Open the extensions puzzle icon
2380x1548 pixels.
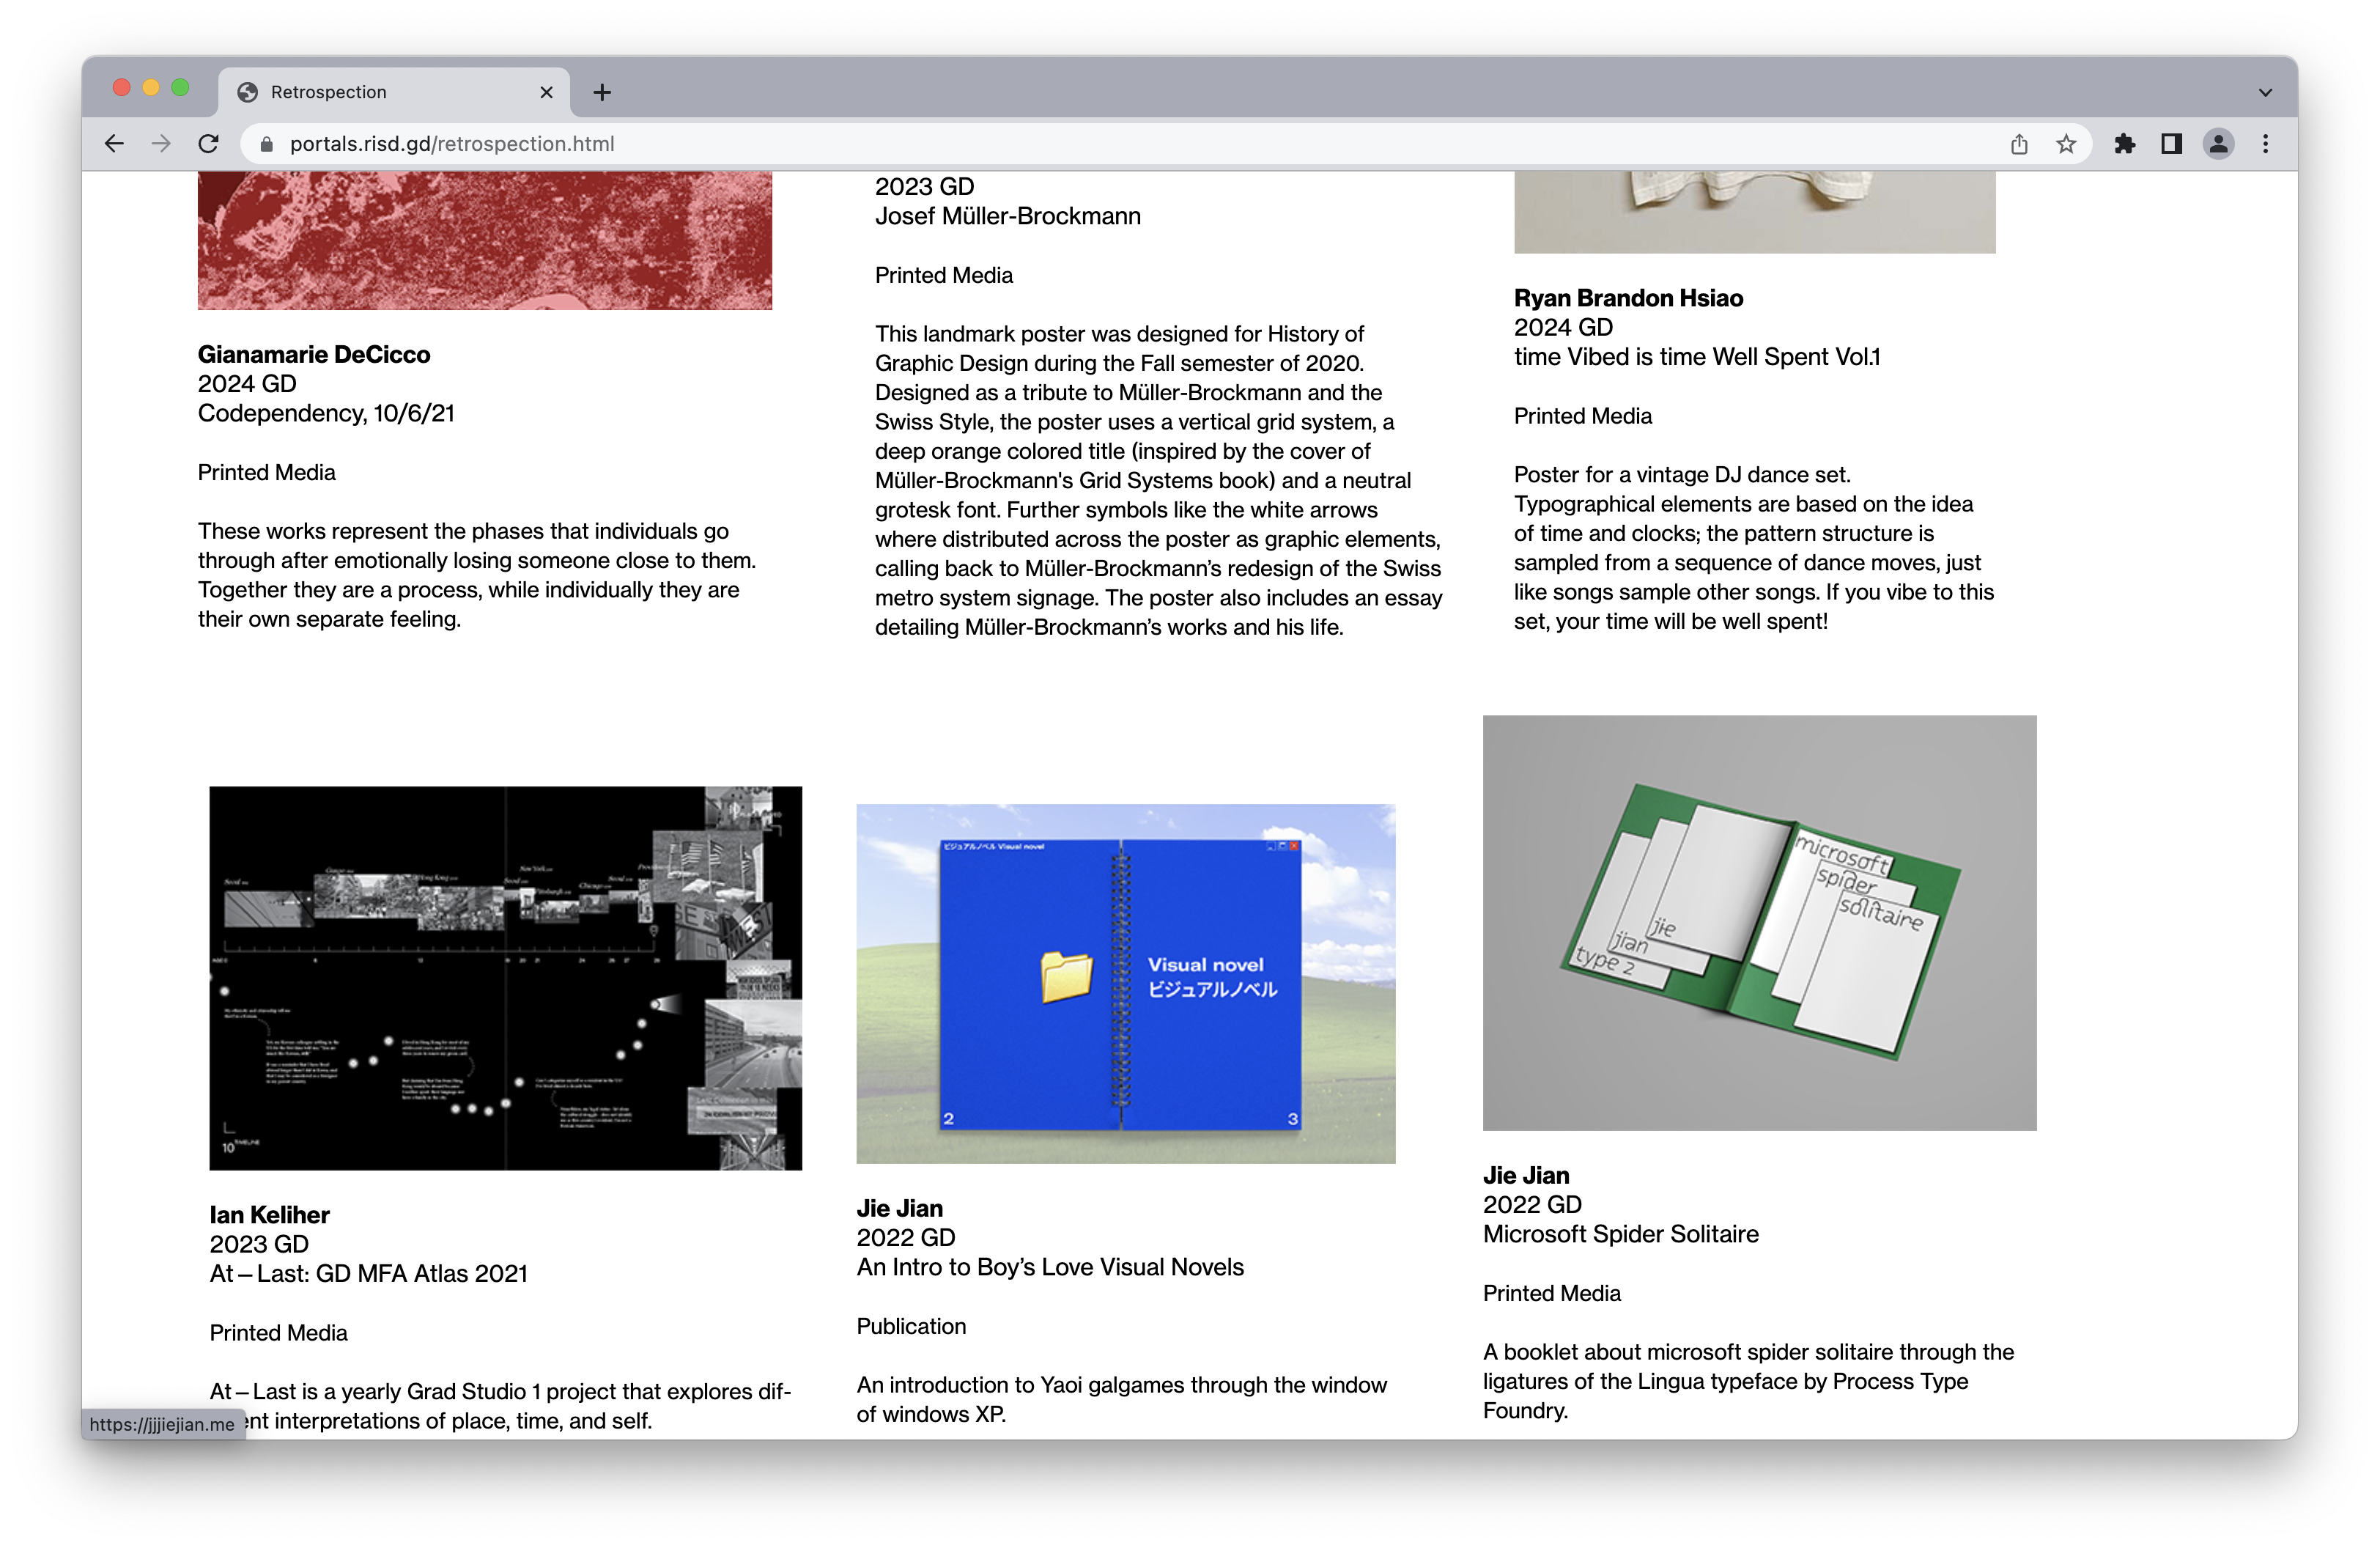tap(2124, 144)
